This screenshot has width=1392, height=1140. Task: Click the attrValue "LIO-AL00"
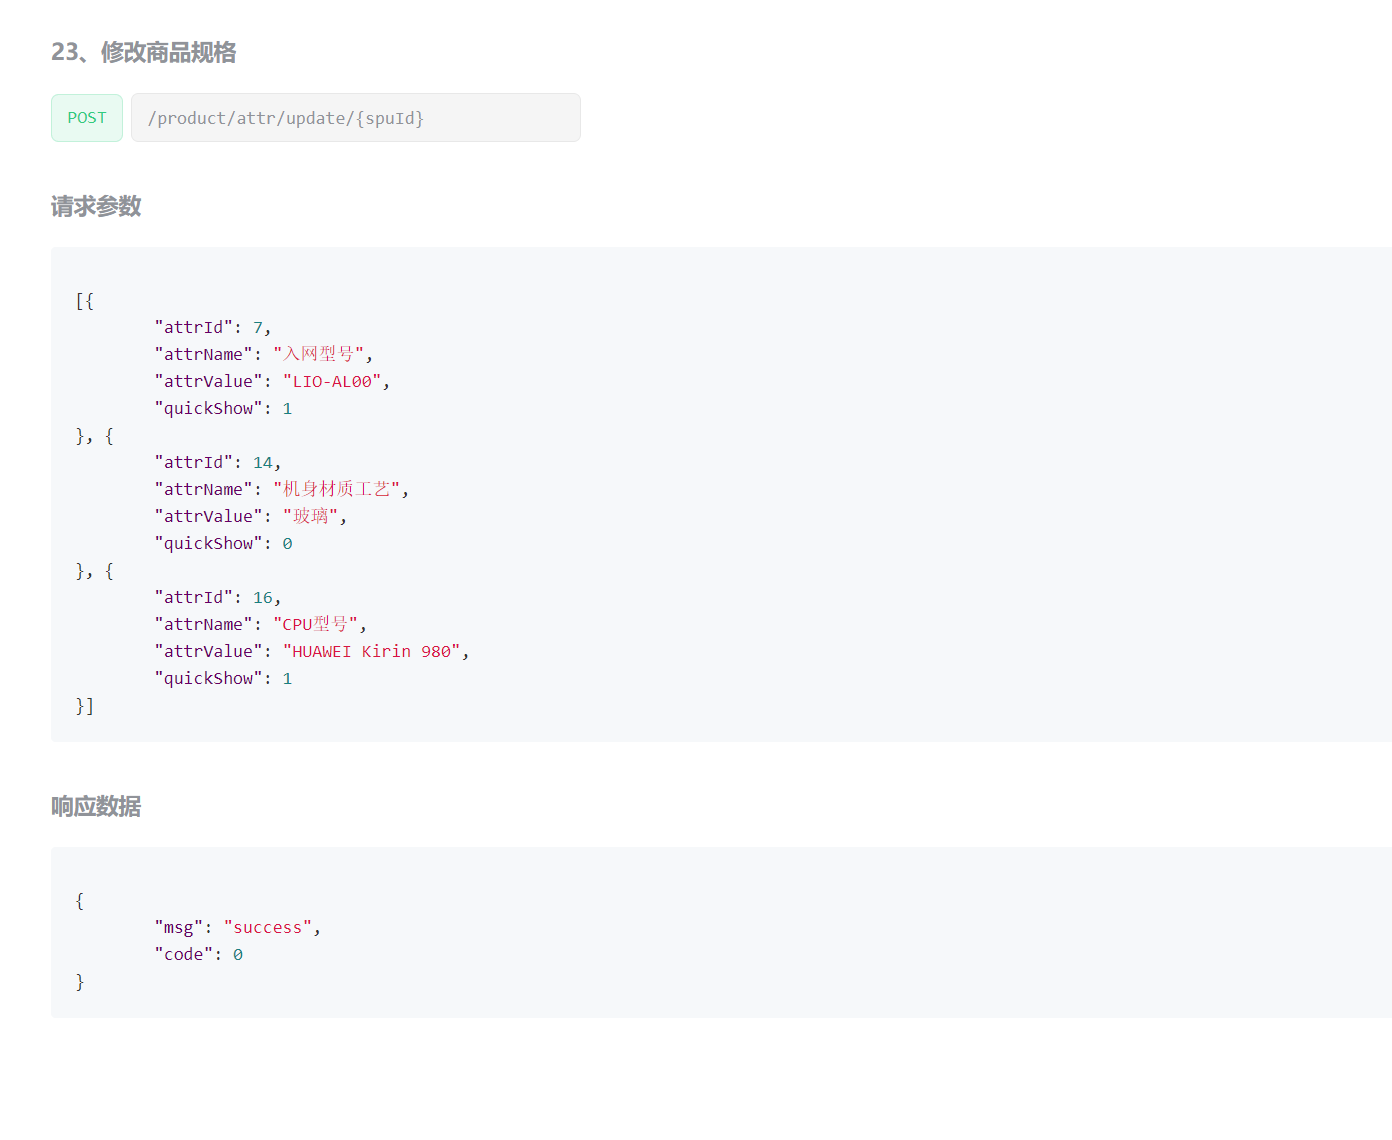pos(332,382)
